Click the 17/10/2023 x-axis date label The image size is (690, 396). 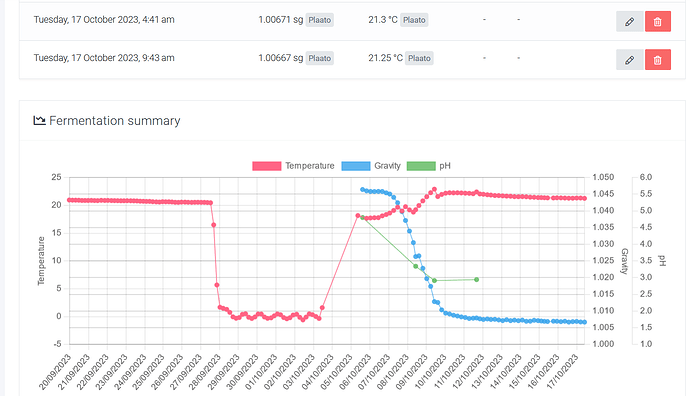coord(562,371)
